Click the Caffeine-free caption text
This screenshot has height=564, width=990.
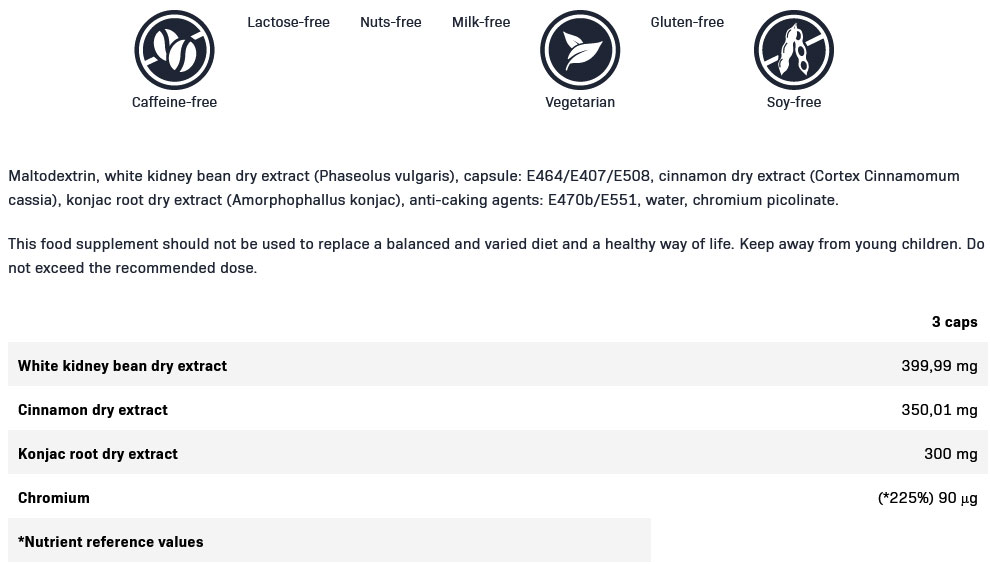pyautogui.click(x=174, y=102)
